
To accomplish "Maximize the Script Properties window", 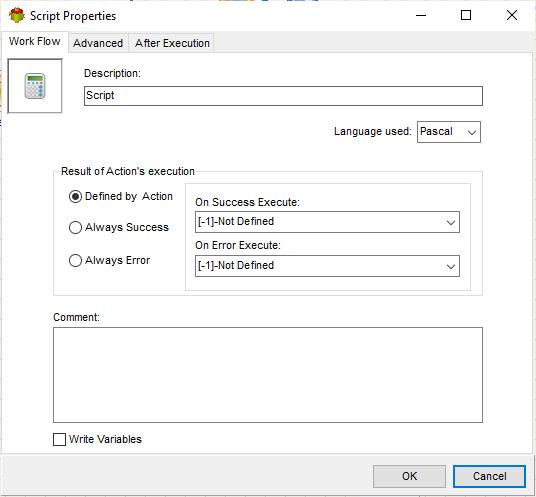I will click(466, 15).
